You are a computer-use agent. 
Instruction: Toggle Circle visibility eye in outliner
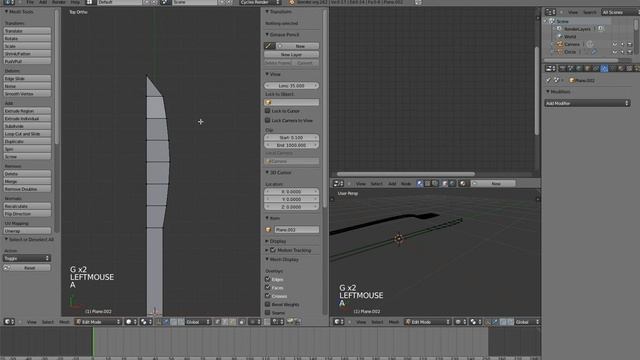pos(615,52)
